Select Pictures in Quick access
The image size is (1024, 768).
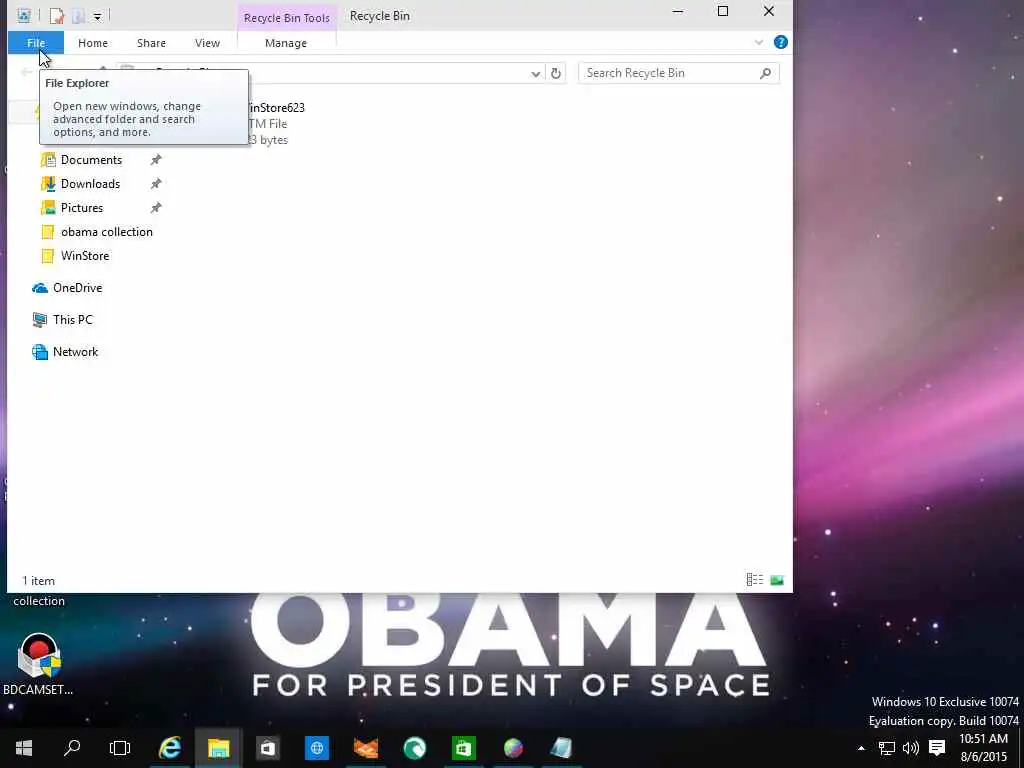tap(82, 208)
